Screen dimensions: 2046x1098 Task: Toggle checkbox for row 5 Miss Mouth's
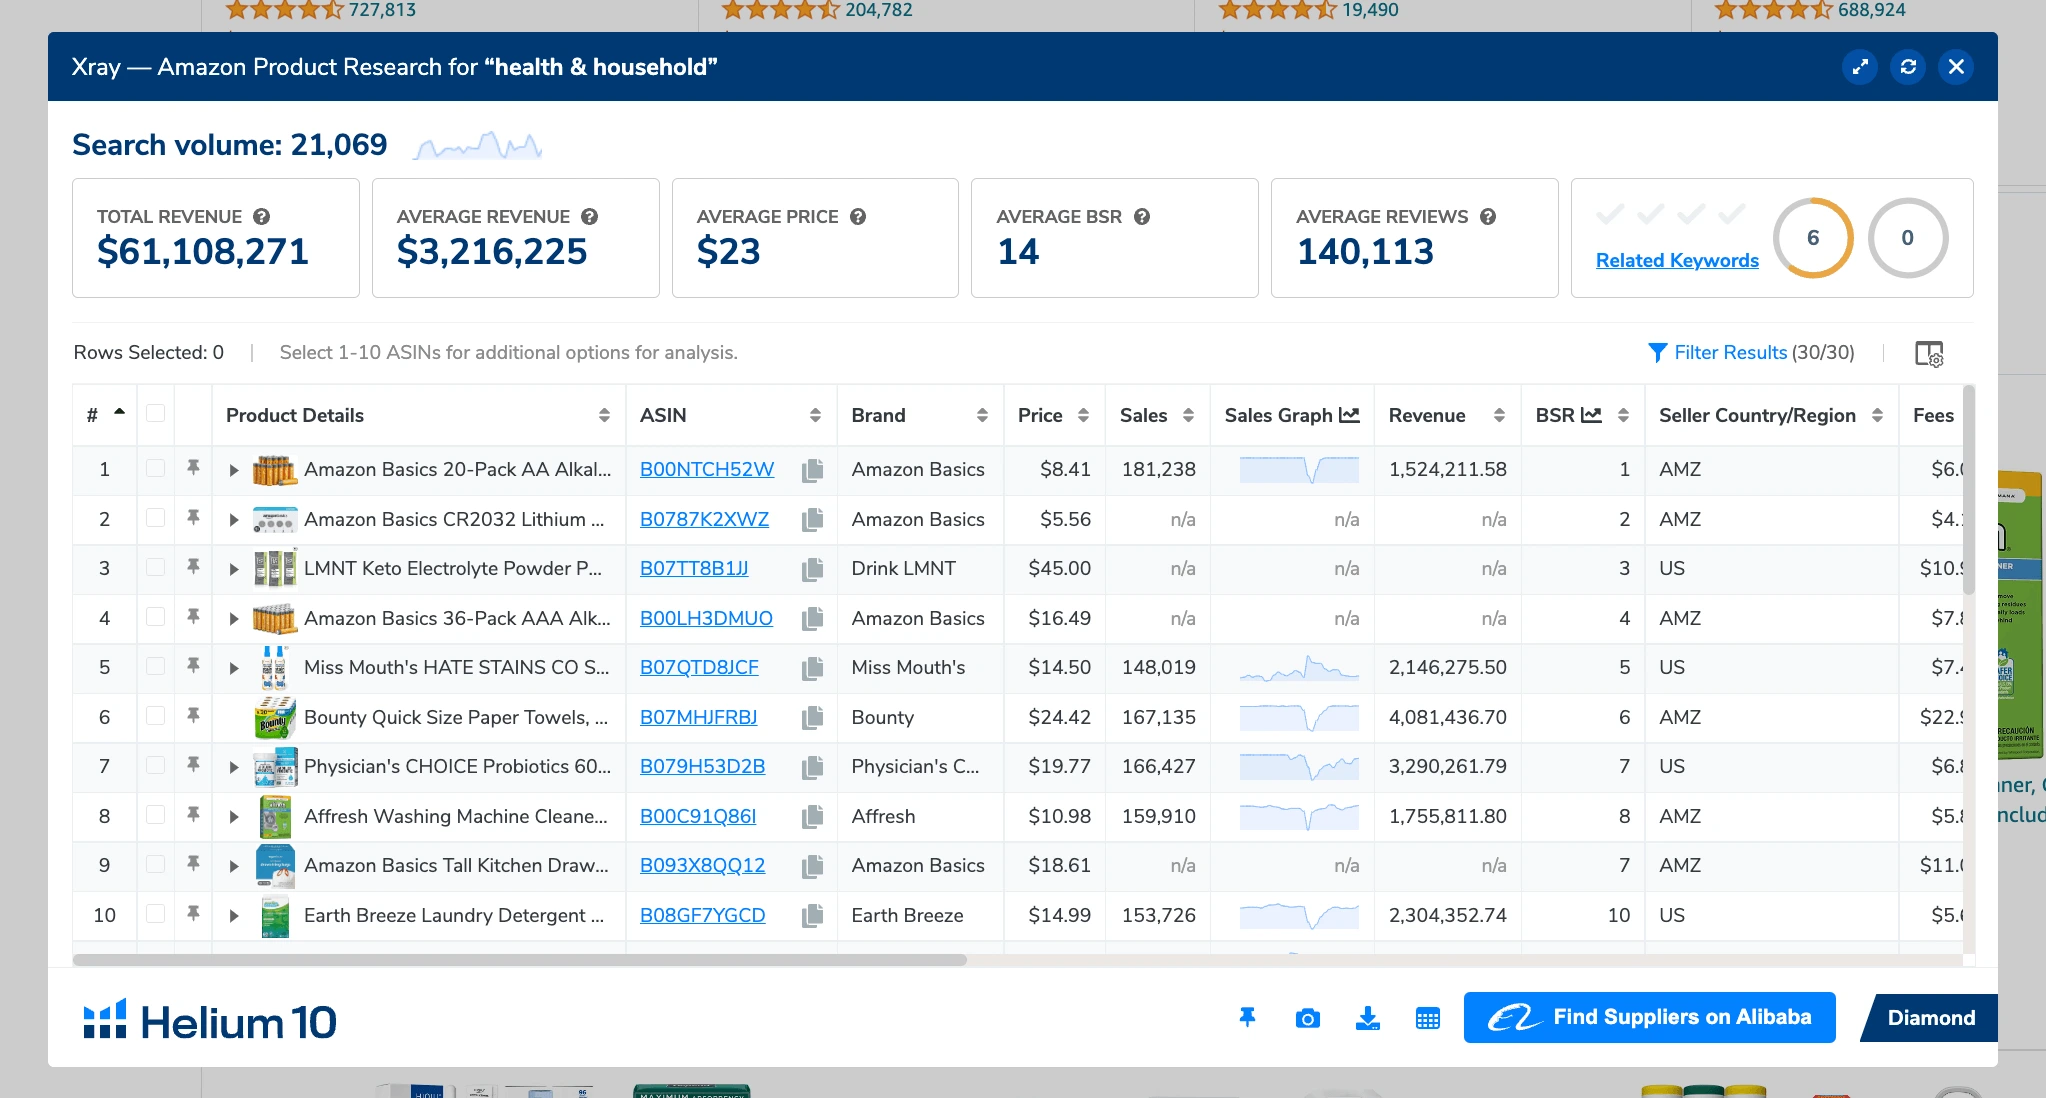click(156, 666)
